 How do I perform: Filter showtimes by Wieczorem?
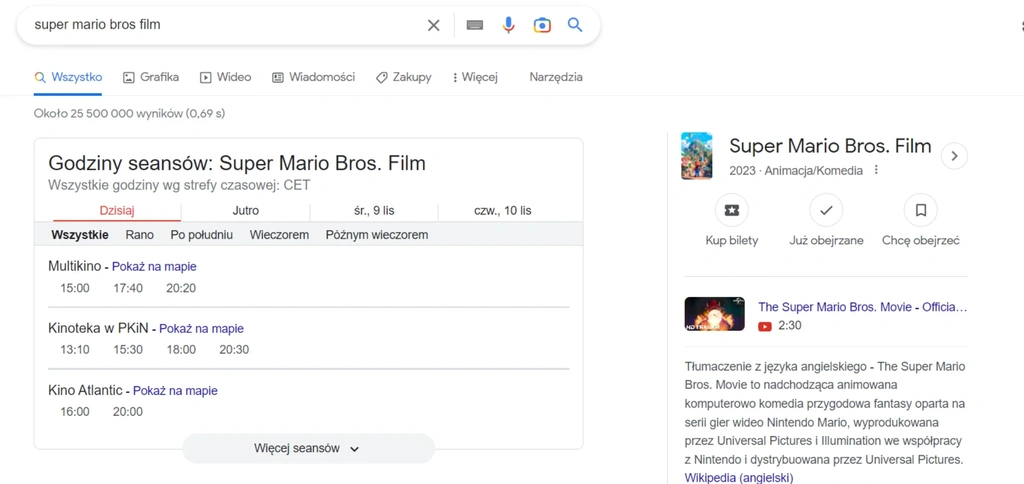tap(279, 234)
